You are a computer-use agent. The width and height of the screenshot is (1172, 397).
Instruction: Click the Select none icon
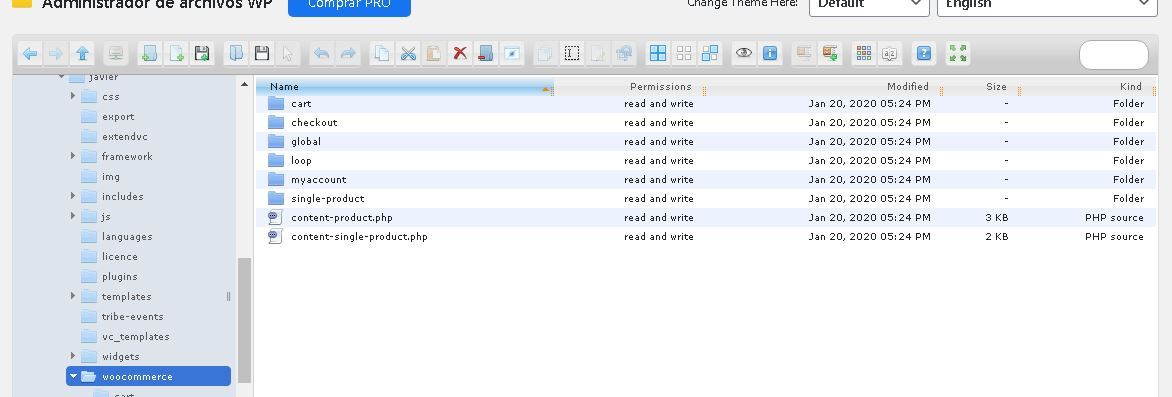(x=684, y=54)
